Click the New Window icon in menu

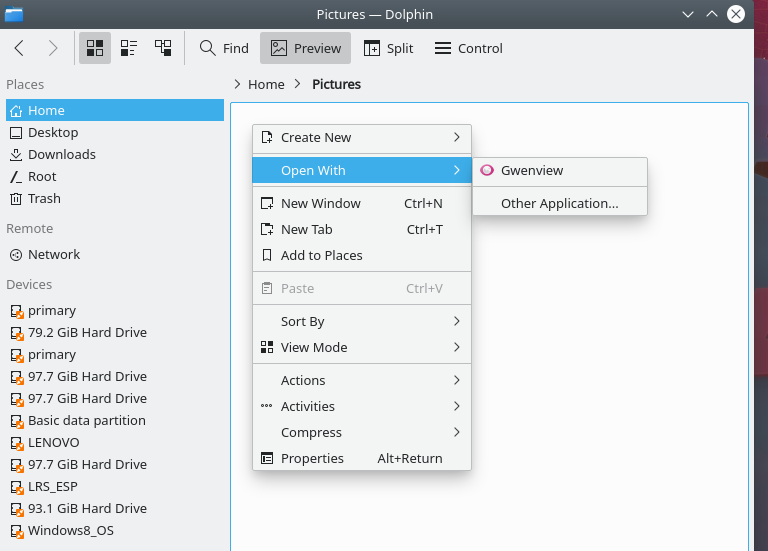click(x=267, y=203)
